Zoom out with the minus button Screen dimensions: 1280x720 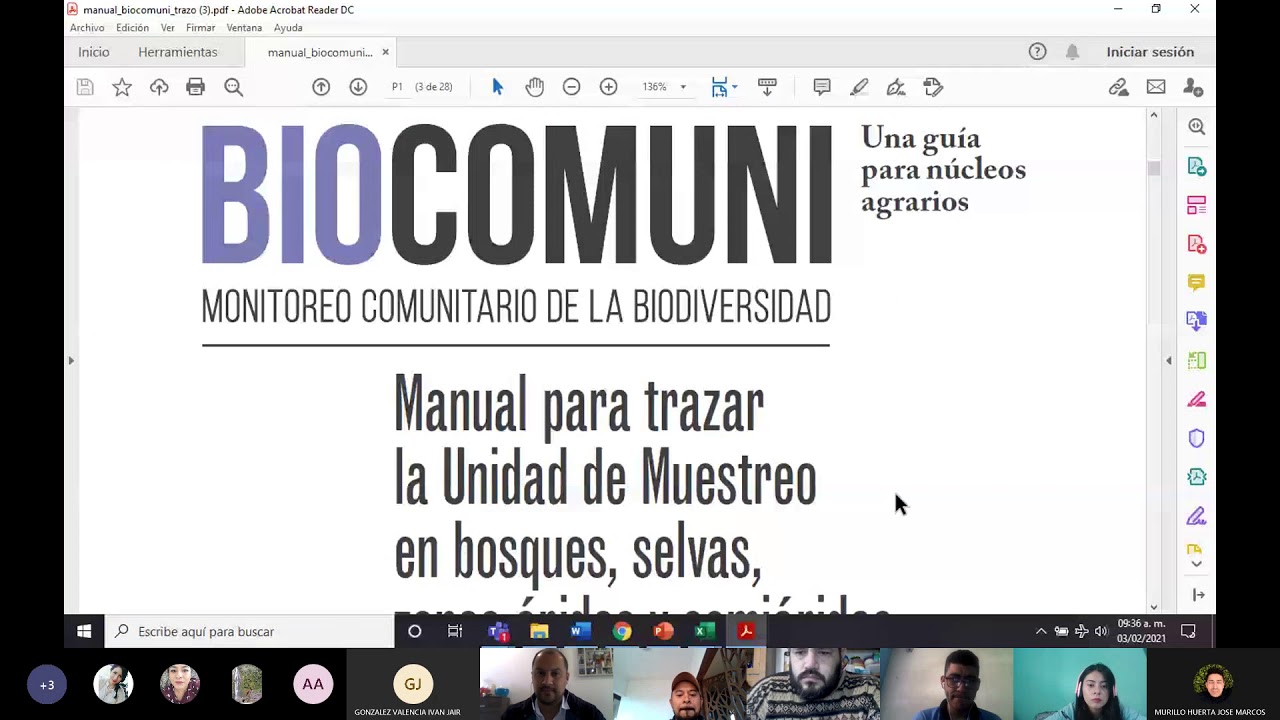point(571,87)
